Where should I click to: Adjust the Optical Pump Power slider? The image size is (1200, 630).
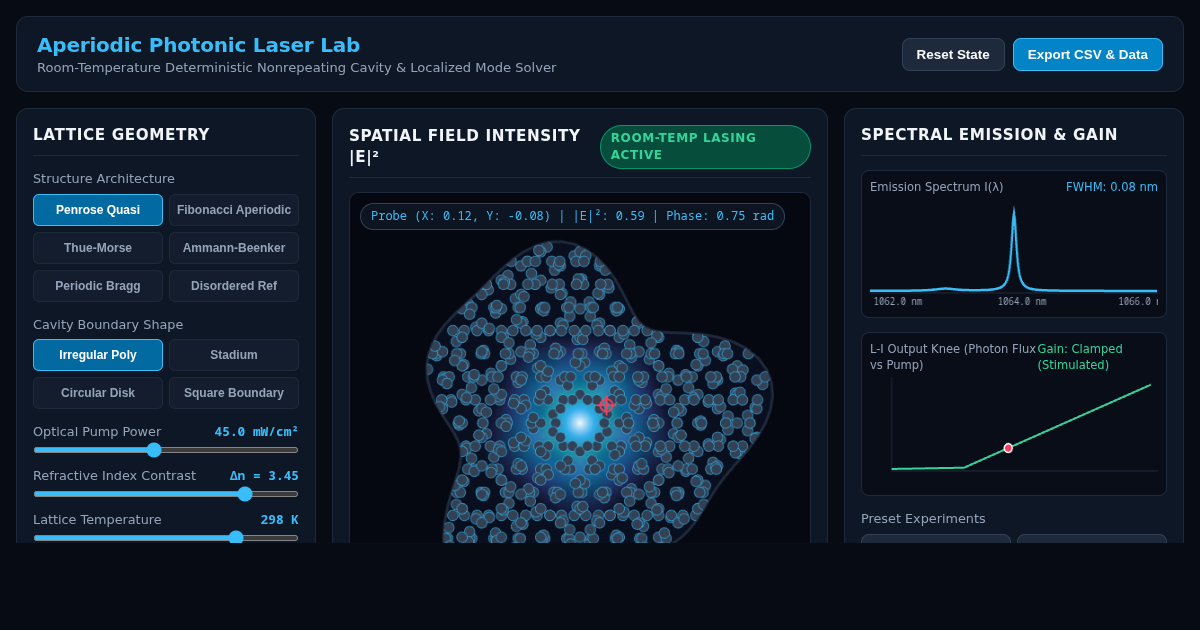[x=166, y=450]
